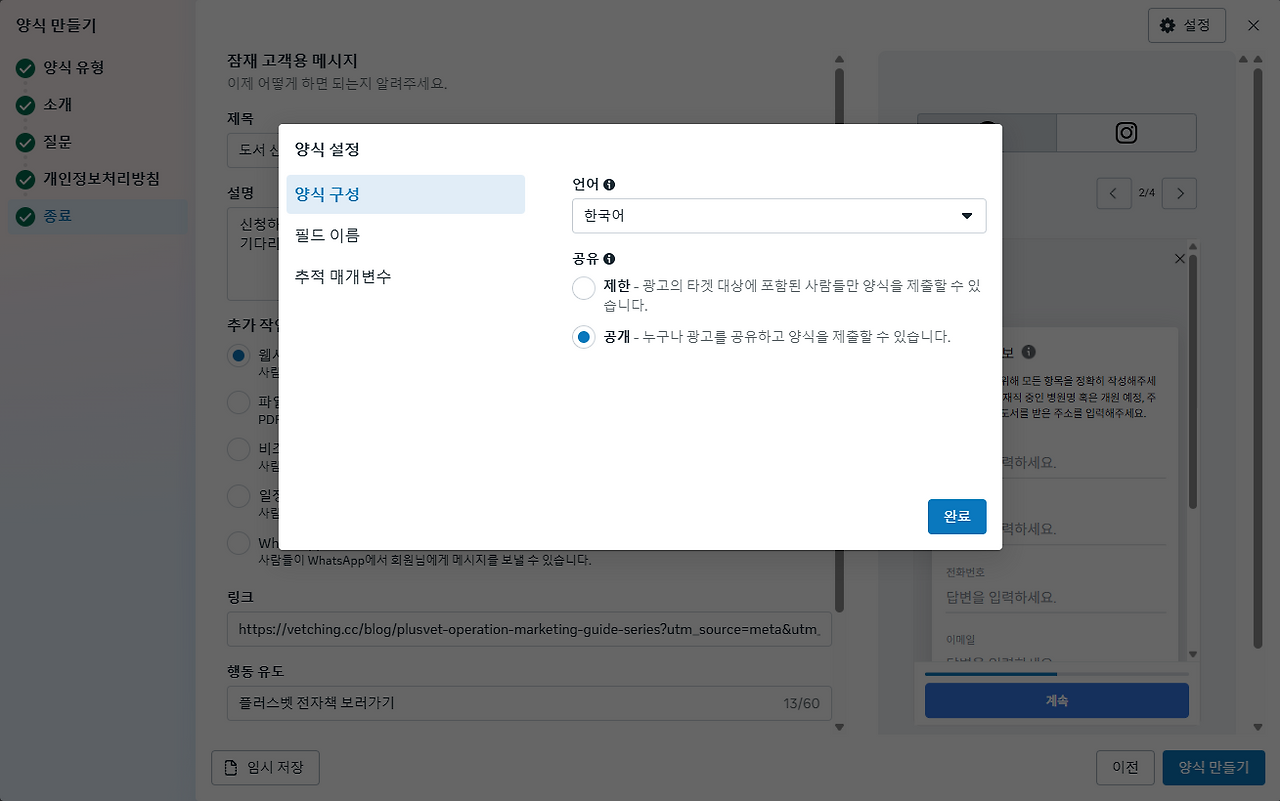
Task: Confirm settings with the 완료 button
Action: point(956,516)
